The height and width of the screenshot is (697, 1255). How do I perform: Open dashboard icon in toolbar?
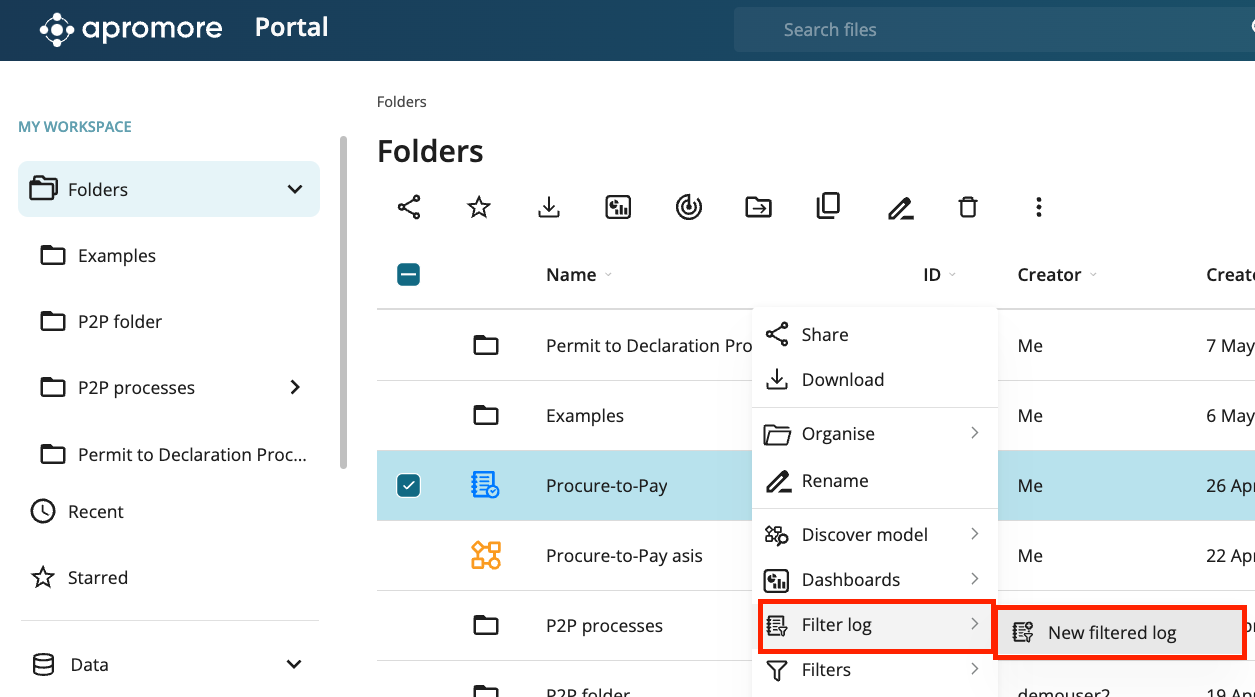(x=618, y=207)
